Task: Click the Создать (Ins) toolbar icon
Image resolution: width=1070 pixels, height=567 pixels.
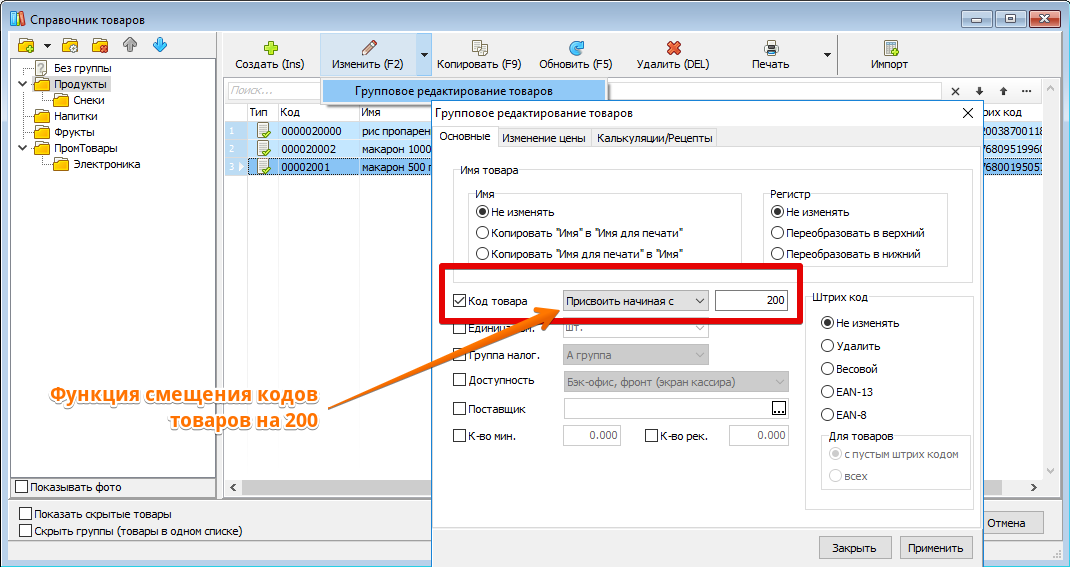Action: [x=270, y=48]
